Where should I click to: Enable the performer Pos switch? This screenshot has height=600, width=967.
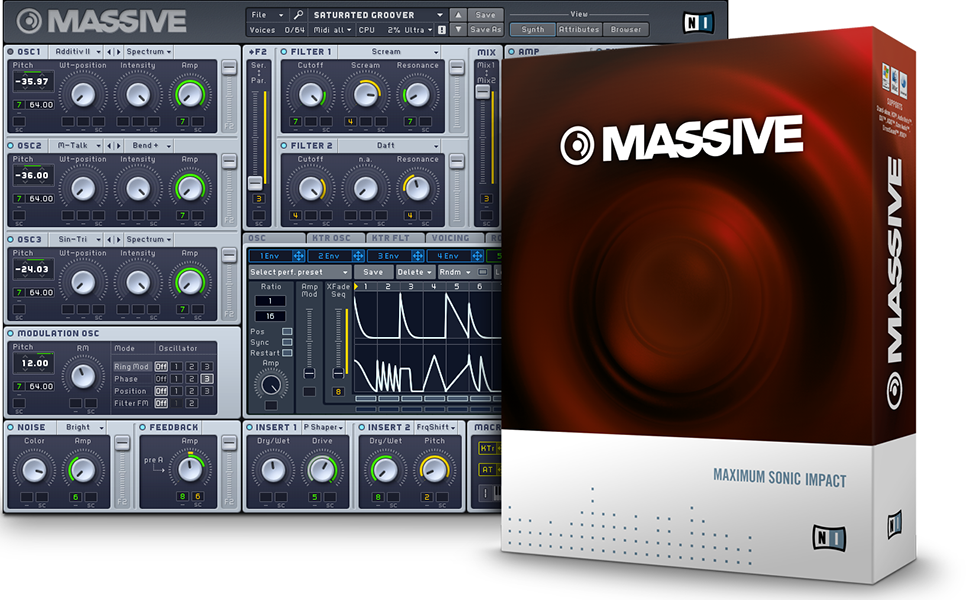point(287,332)
